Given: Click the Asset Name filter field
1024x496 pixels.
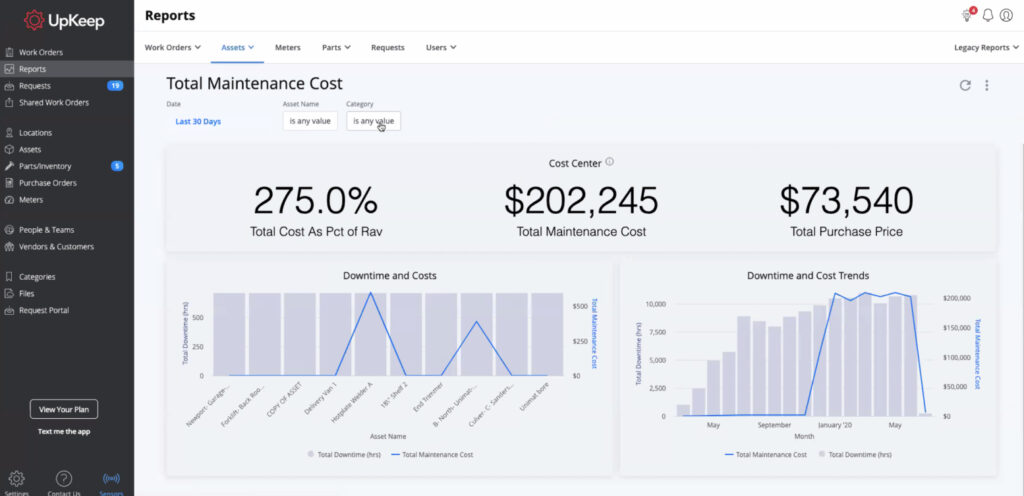Looking at the screenshot, I should (310, 121).
